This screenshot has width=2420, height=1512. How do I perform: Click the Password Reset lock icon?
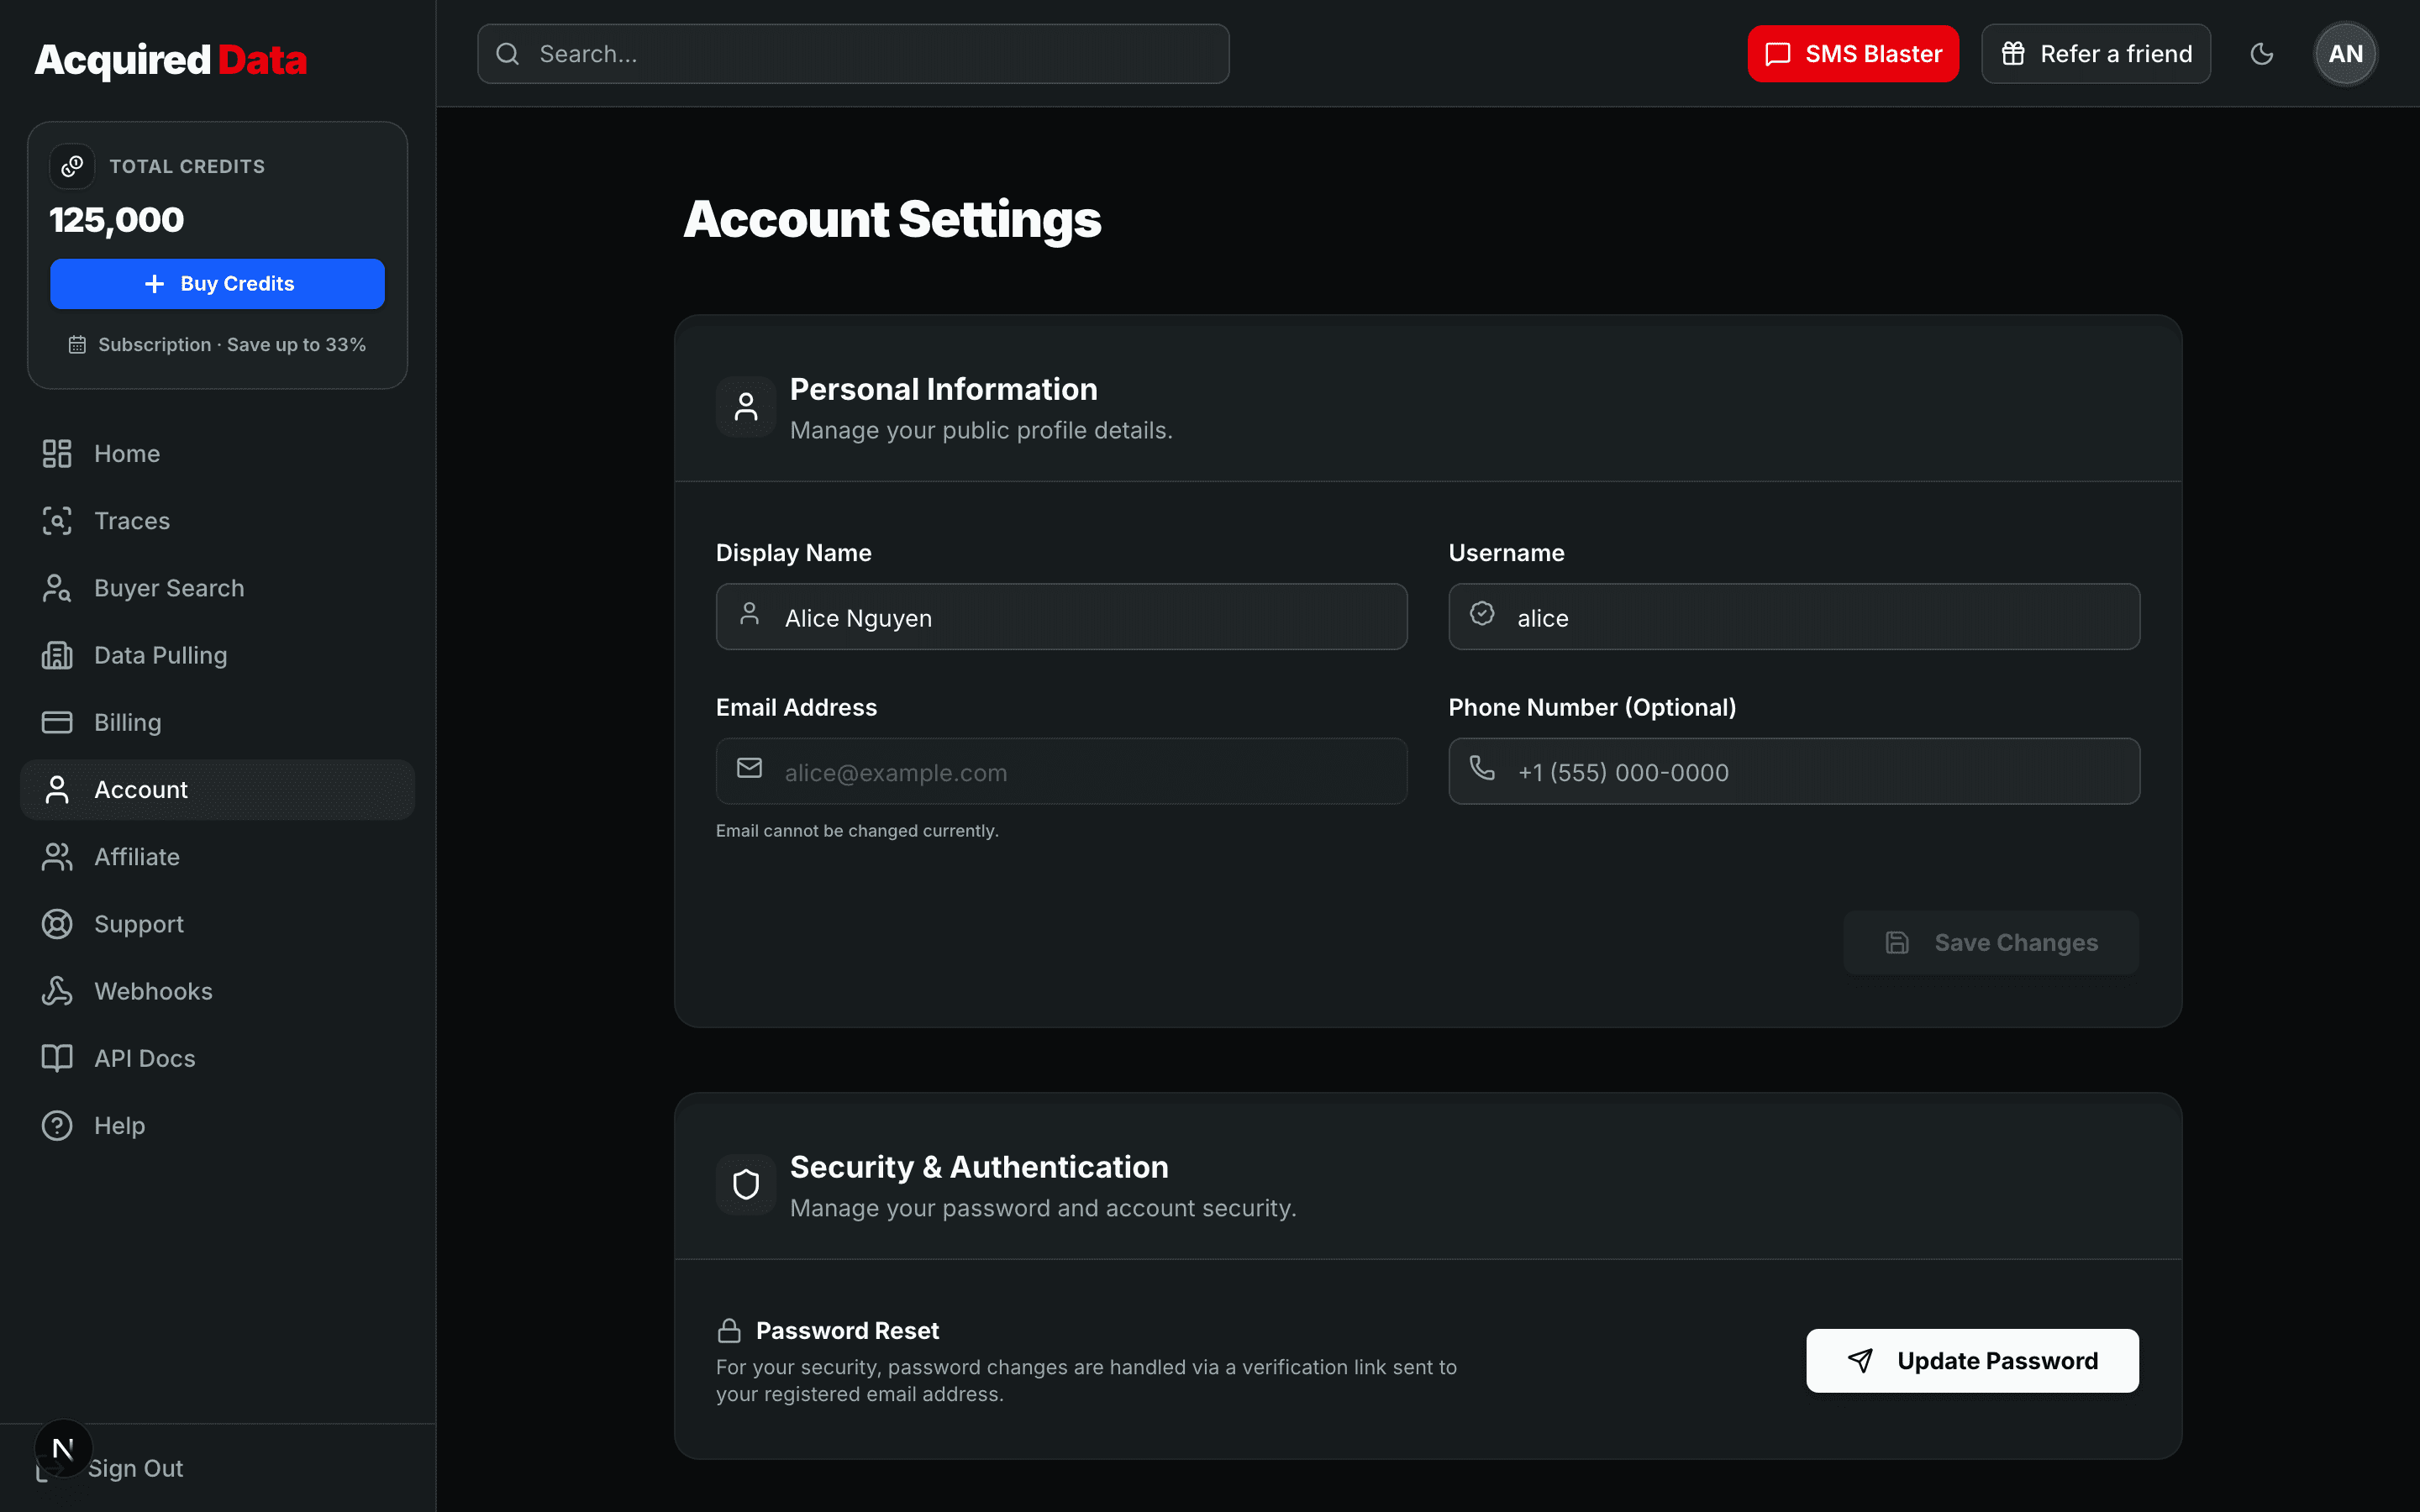729,1331
